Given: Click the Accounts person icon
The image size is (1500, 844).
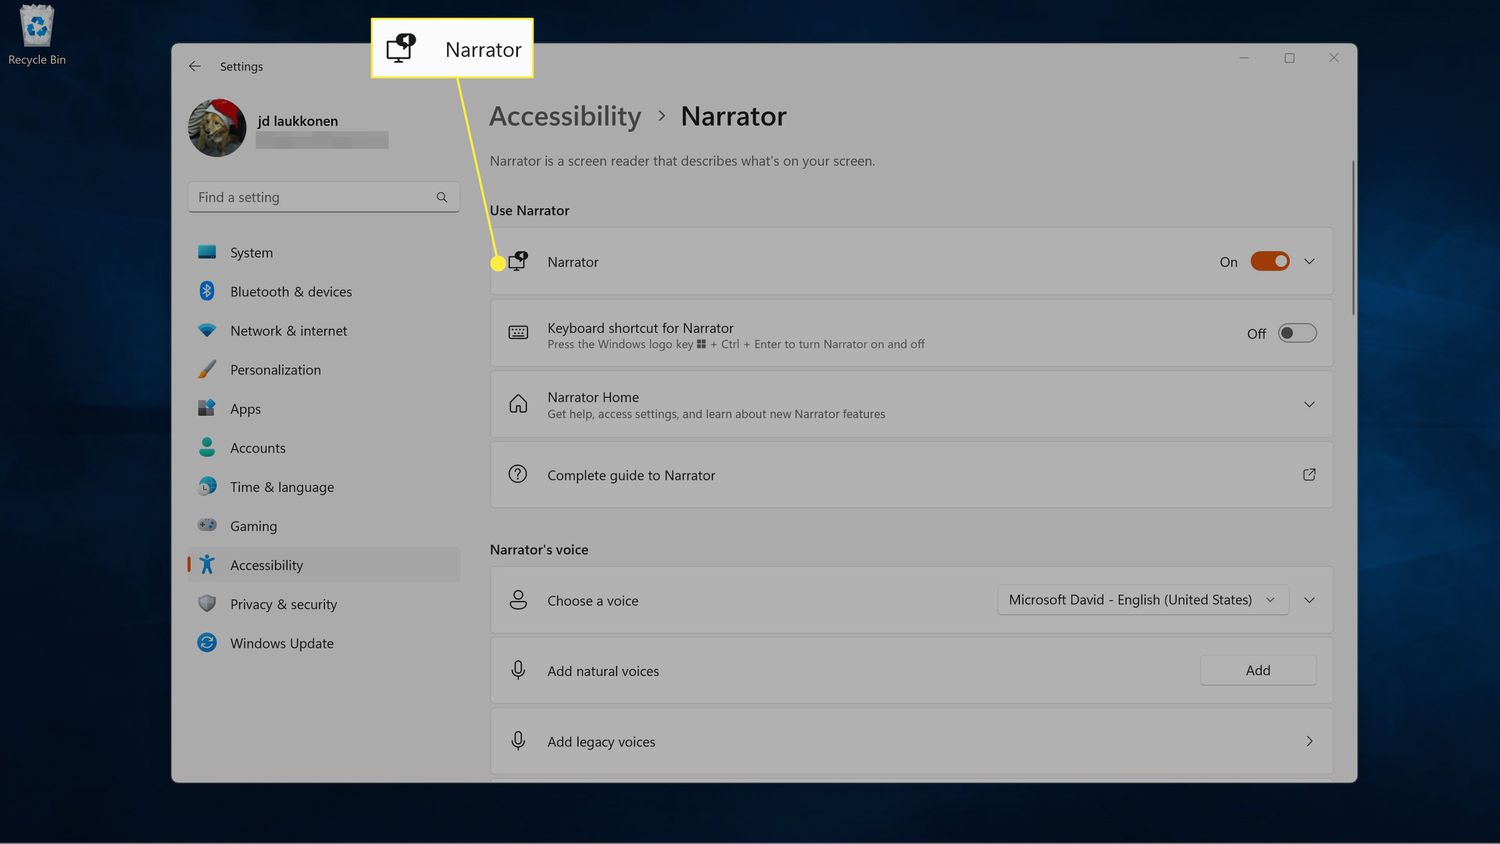Looking at the screenshot, I should [x=207, y=447].
